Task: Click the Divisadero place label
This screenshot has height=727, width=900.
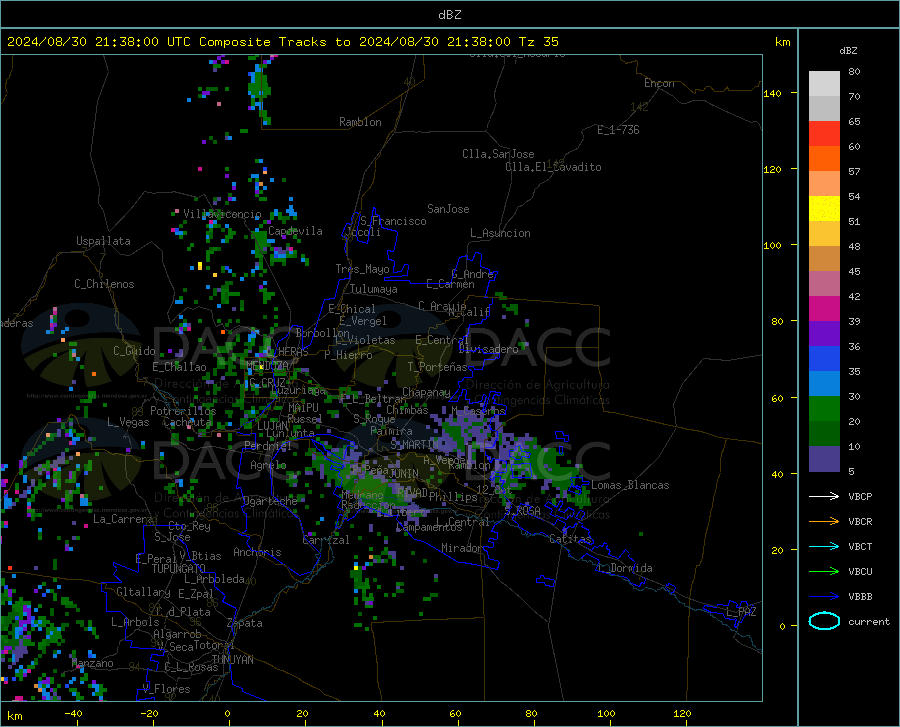Action: [488, 349]
